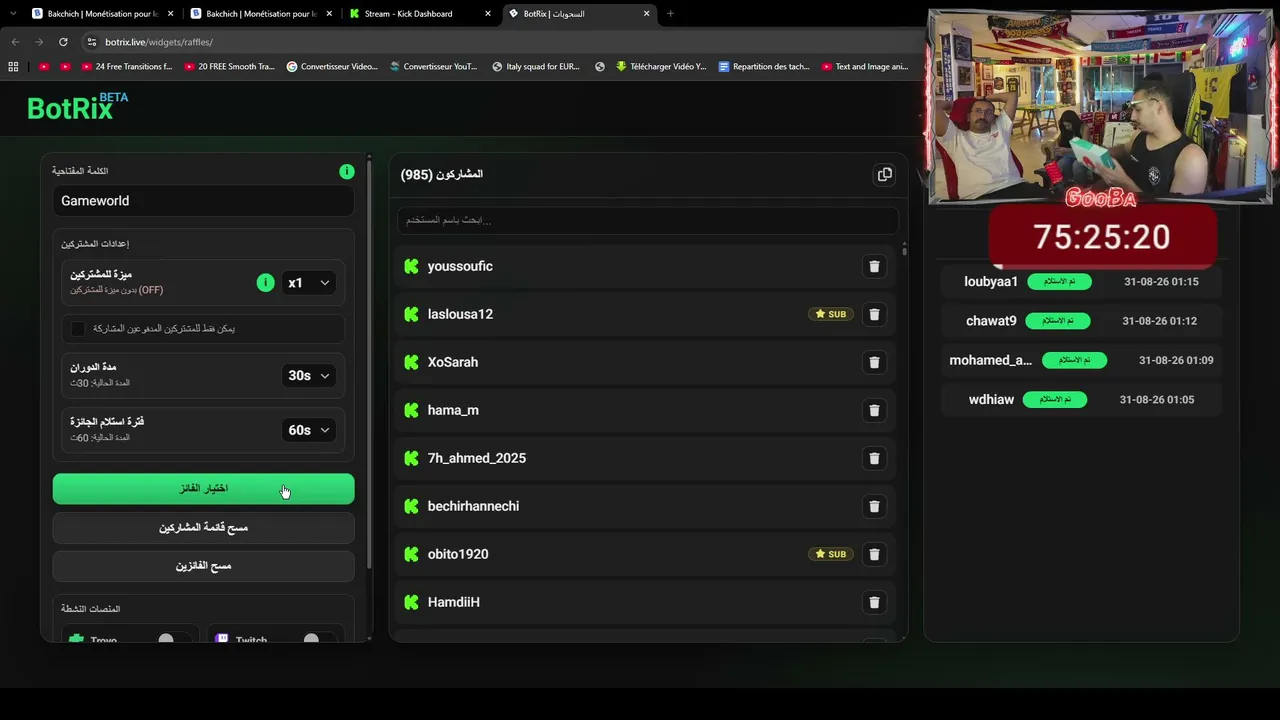Open a new browser tab with plus
This screenshot has width=1280, height=720.
pos(670,14)
